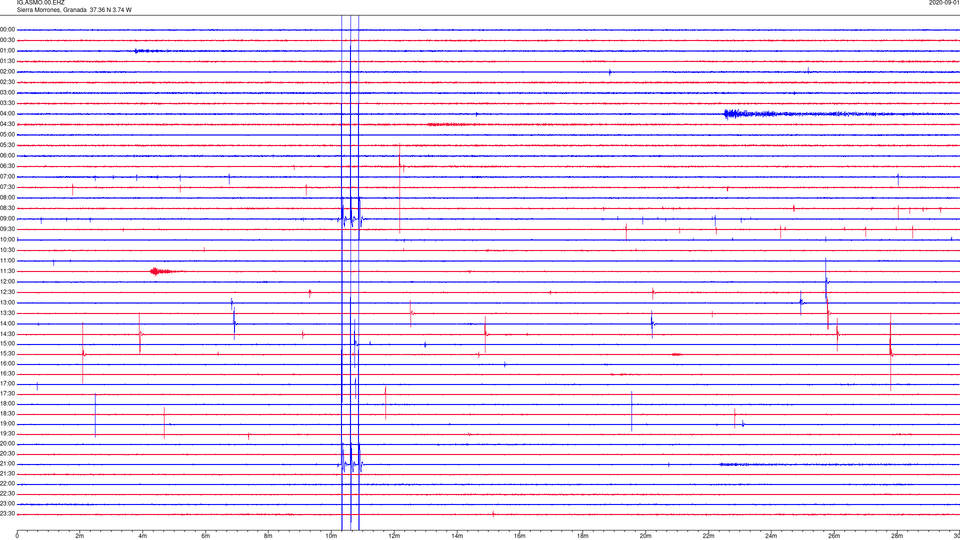960x540 pixels.
Task: Click the 18:00 trace label
Action: pos(7,404)
